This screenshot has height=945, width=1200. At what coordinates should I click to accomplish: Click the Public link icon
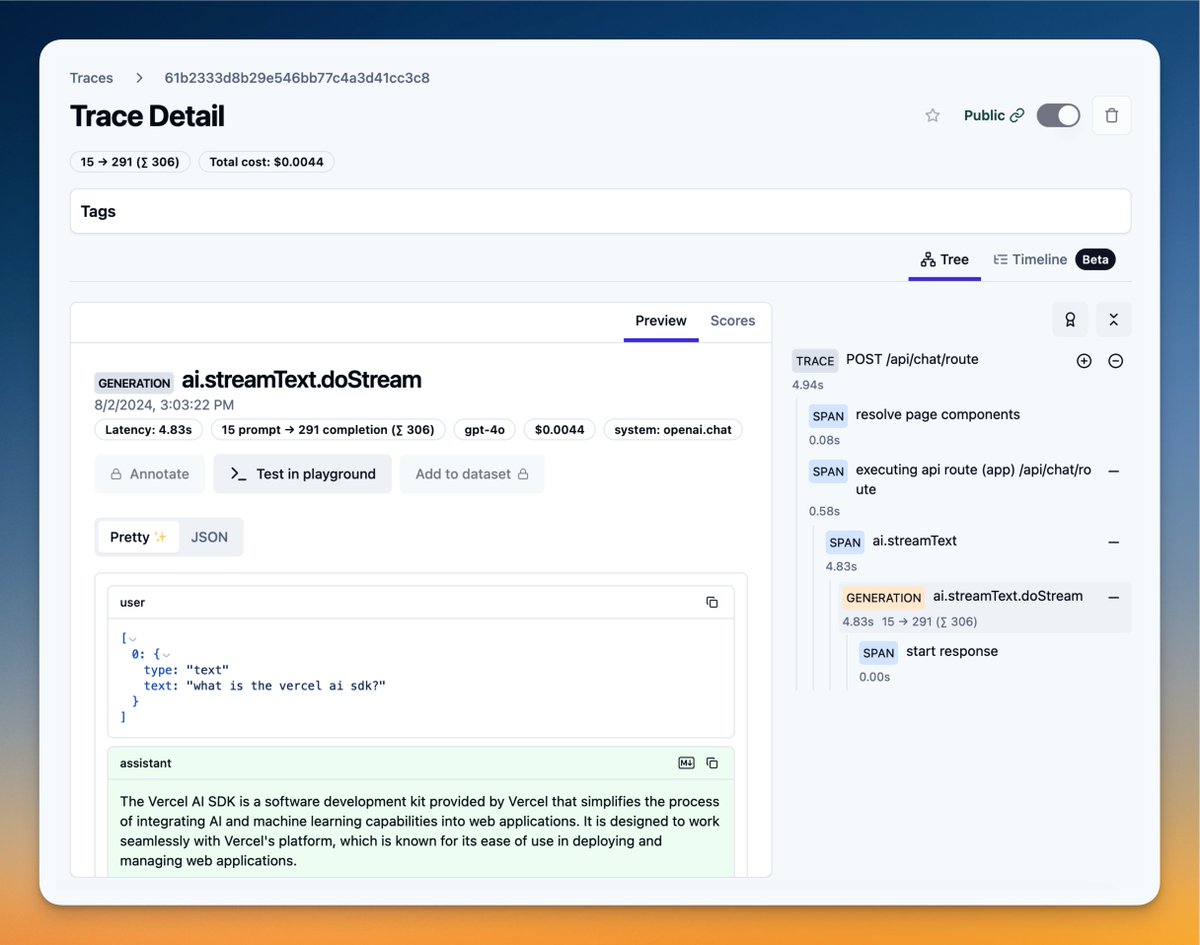(x=1017, y=115)
